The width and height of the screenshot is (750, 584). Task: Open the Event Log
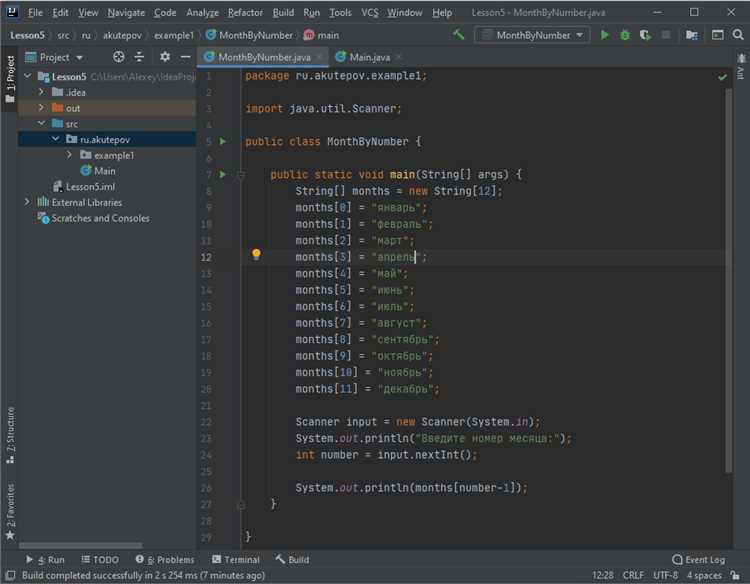pos(699,560)
